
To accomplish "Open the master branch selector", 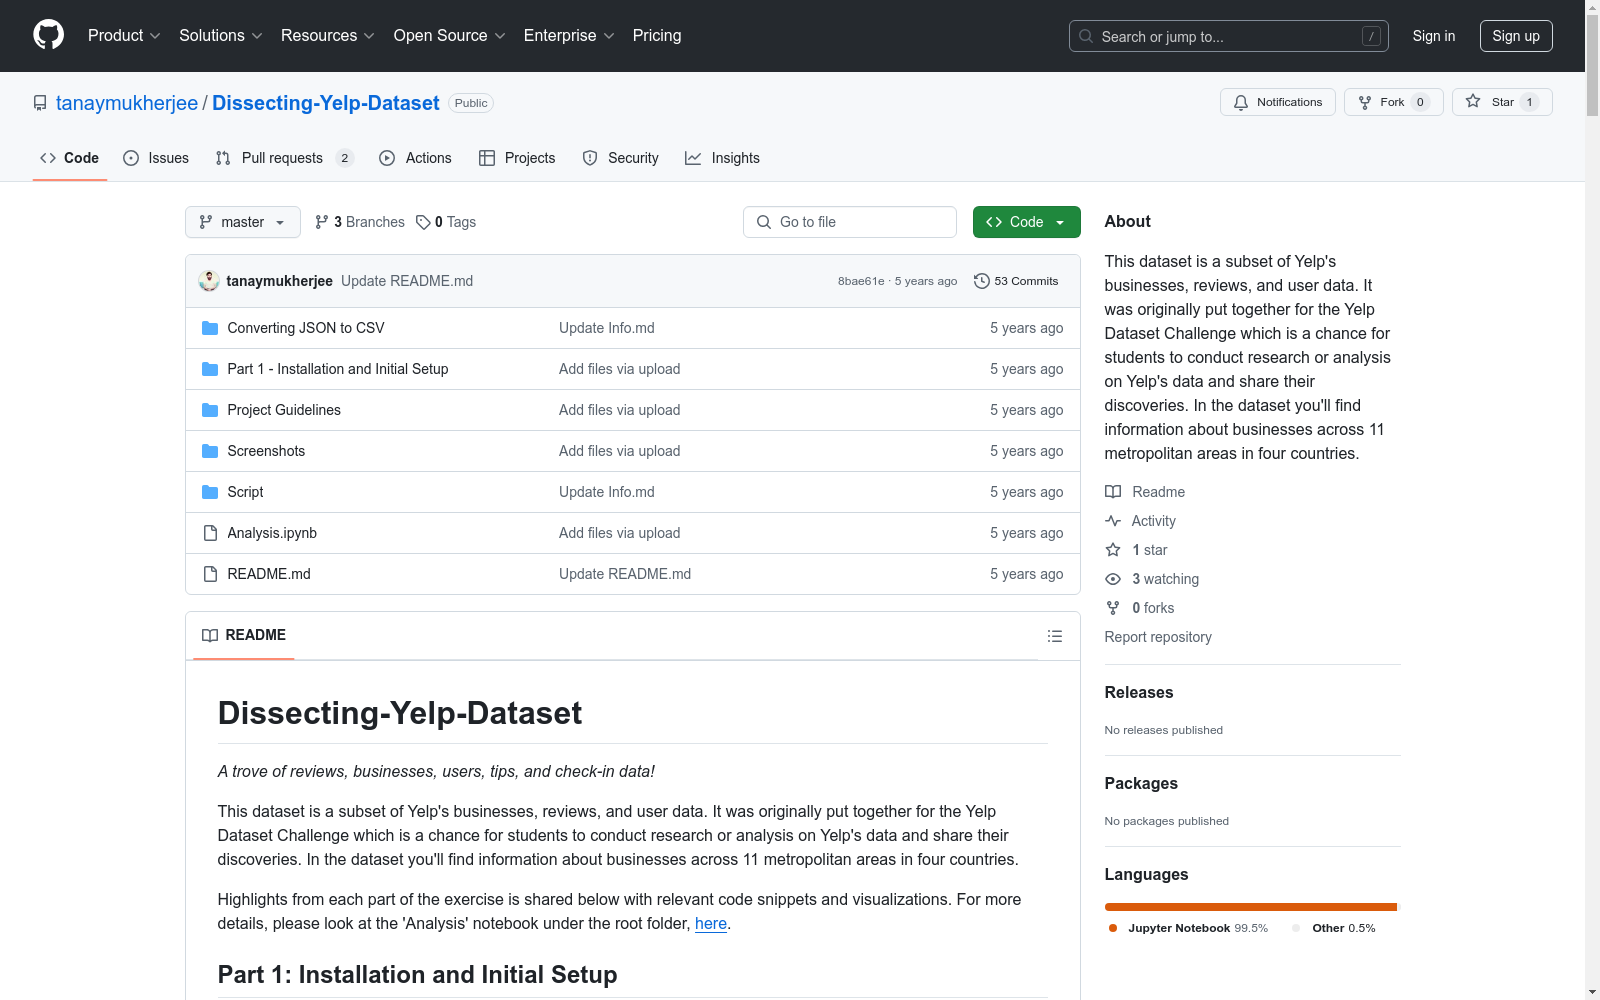I will [x=243, y=222].
